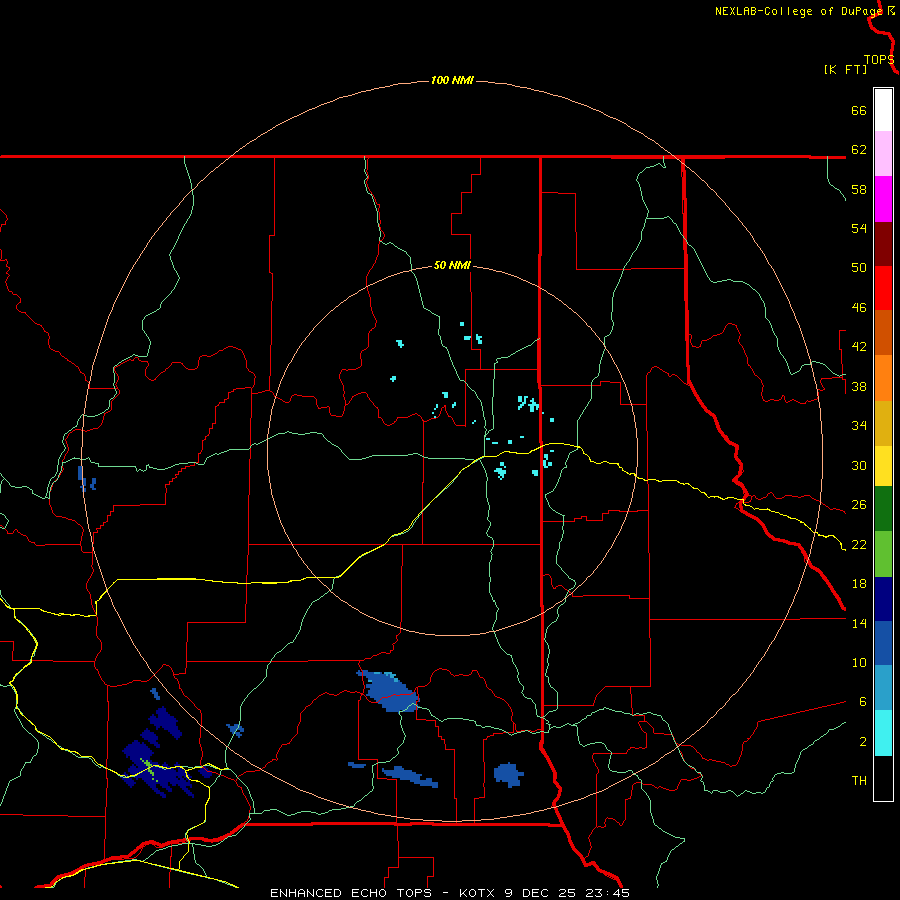Select the cyan legend swatch

click(x=883, y=733)
